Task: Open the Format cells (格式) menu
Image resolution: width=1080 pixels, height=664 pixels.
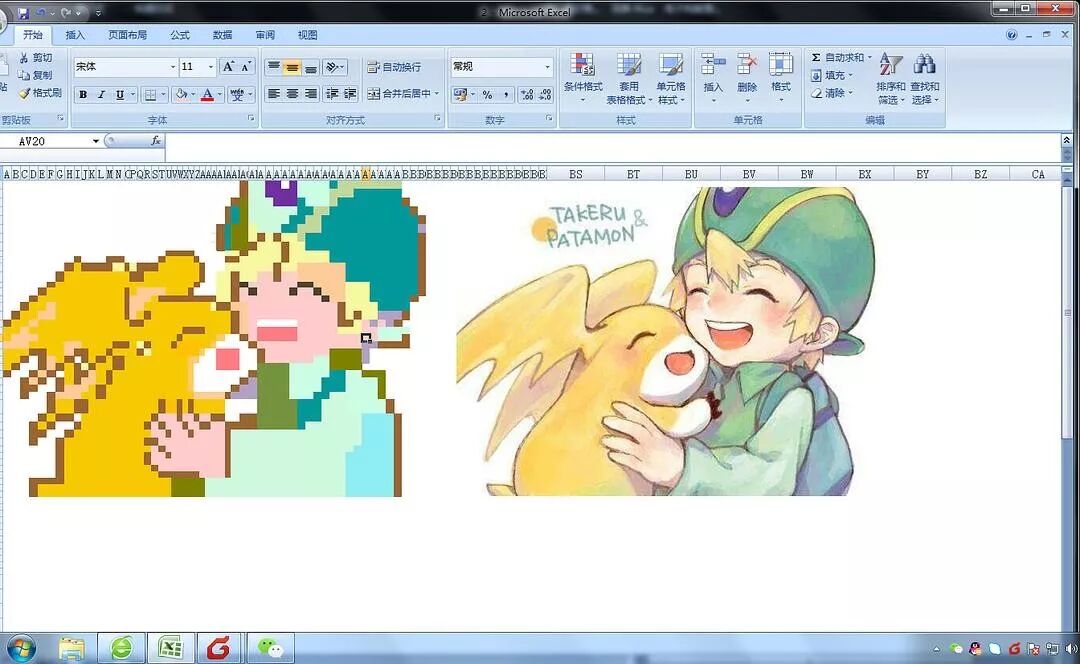Action: (x=780, y=78)
